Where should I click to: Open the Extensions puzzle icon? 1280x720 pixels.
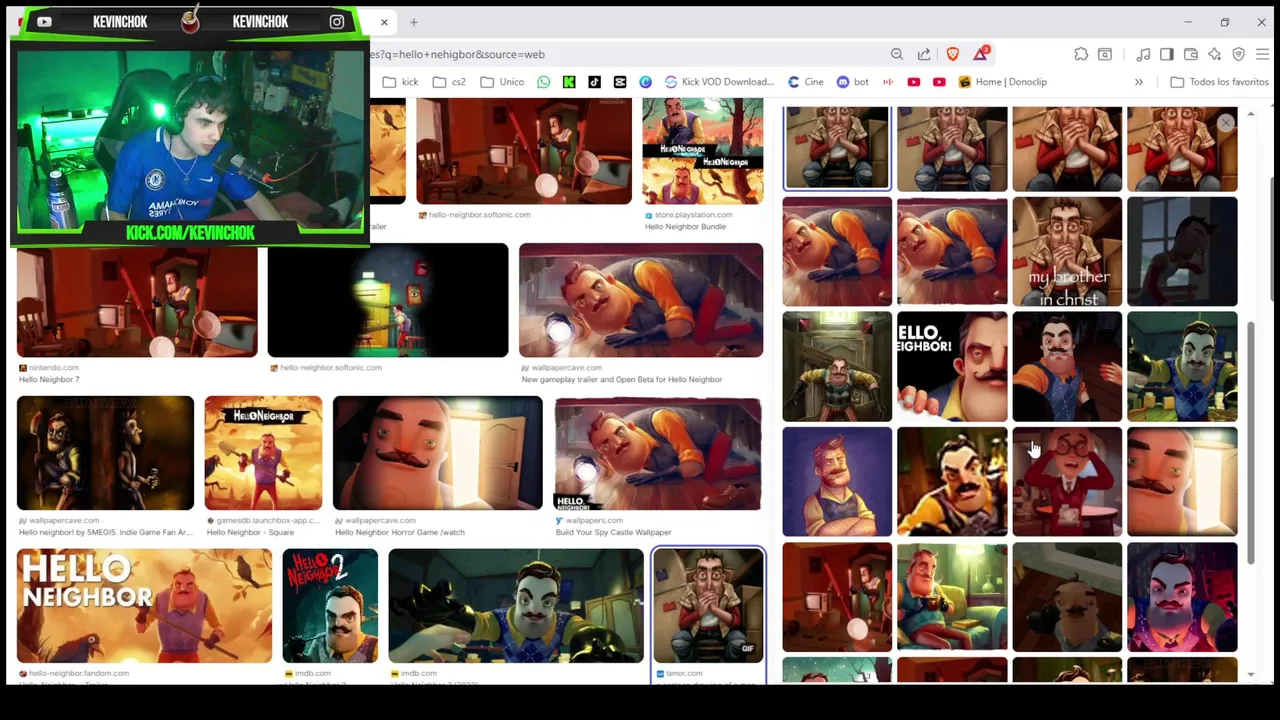pos(1081,54)
